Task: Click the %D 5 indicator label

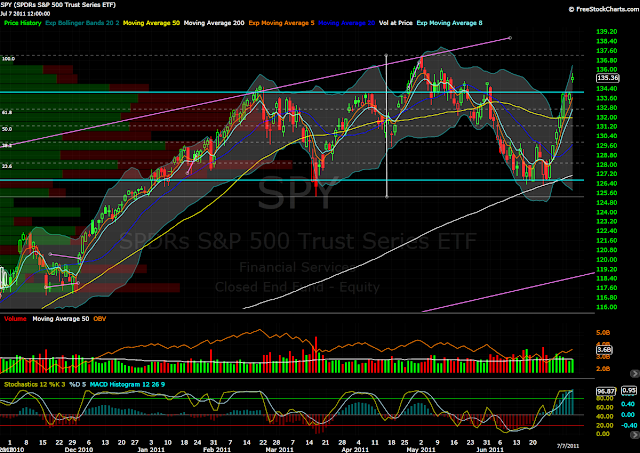Action: click(x=78, y=384)
